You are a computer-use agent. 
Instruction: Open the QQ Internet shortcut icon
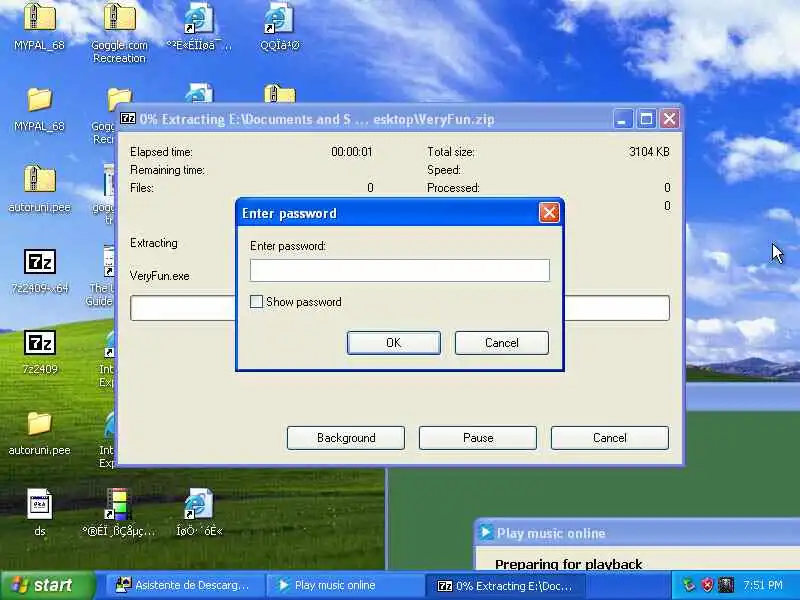pyautogui.click(x=279, y=19)
